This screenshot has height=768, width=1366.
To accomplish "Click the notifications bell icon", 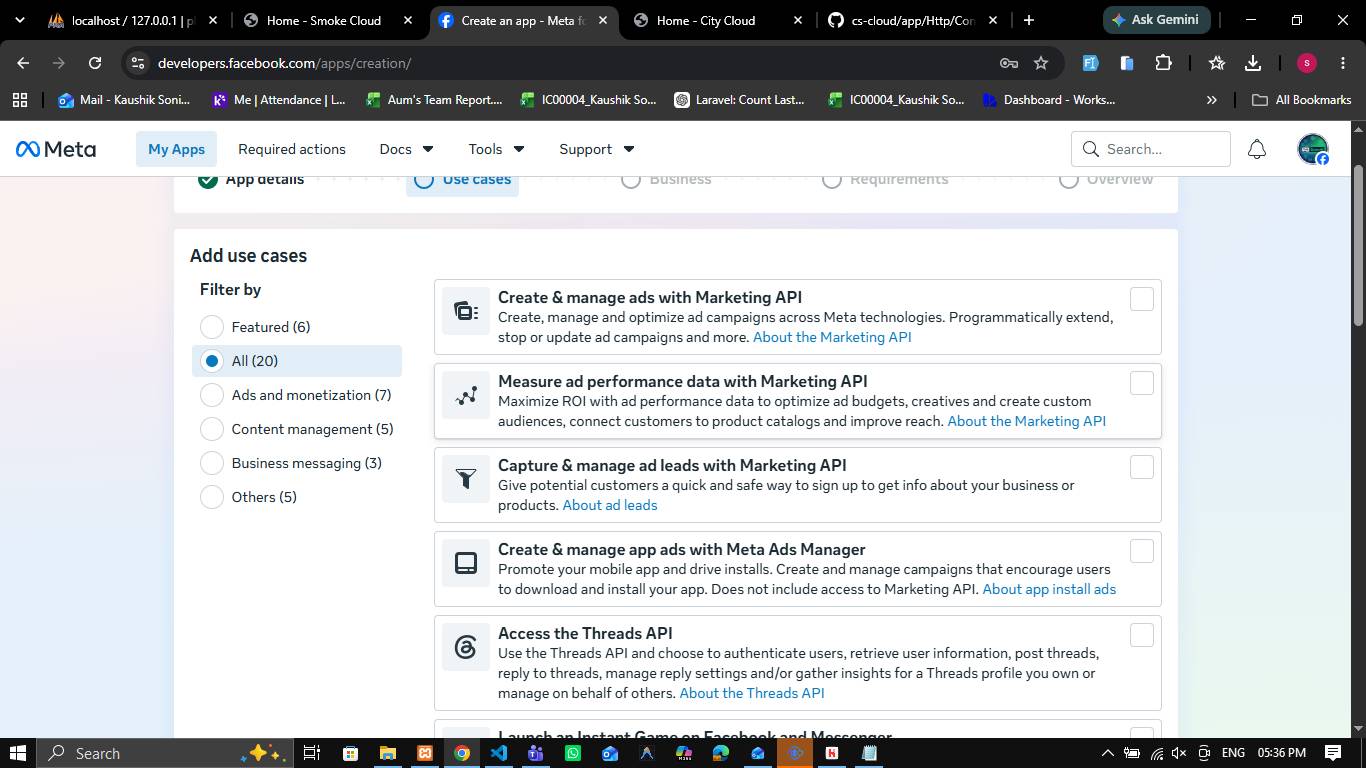I will pyautogui.click(x=1257, y=149).
